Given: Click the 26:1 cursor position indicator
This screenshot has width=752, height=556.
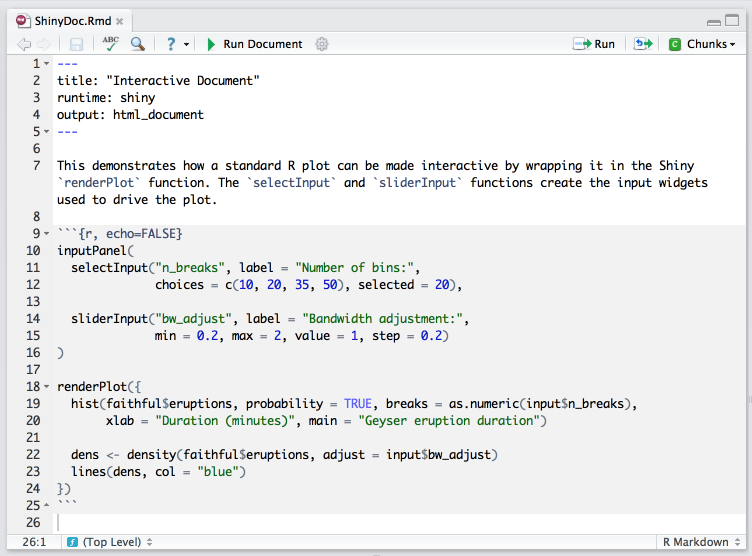Looking at the screenshot, I should point(34,542).
